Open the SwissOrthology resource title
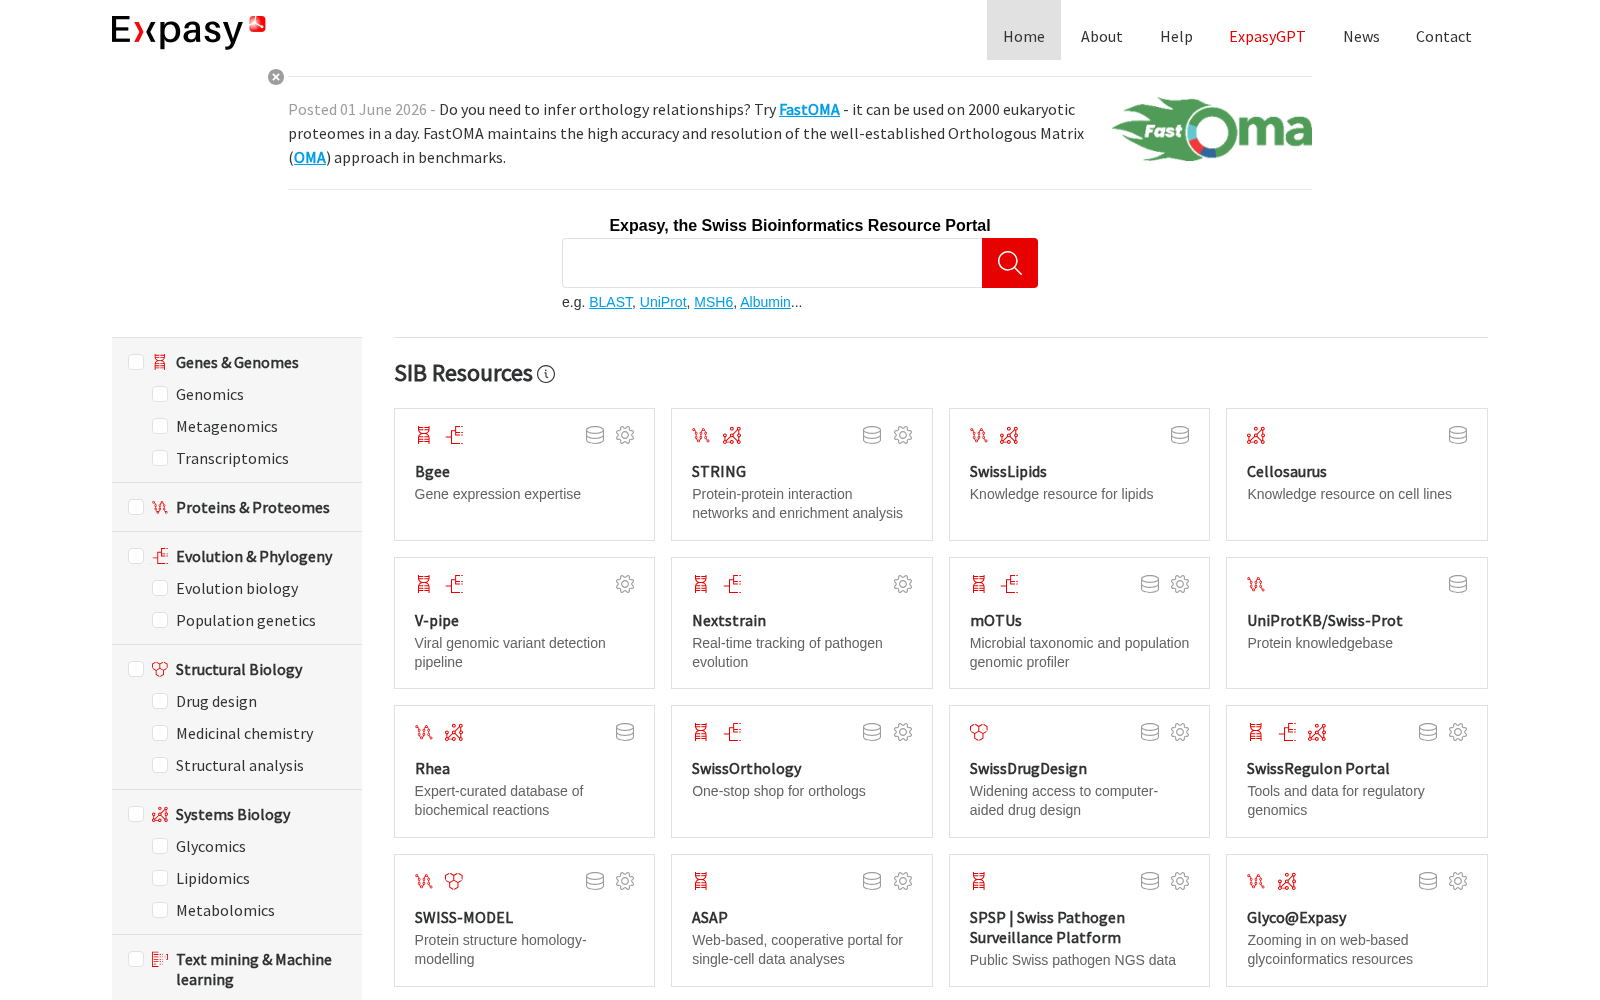 747,768
